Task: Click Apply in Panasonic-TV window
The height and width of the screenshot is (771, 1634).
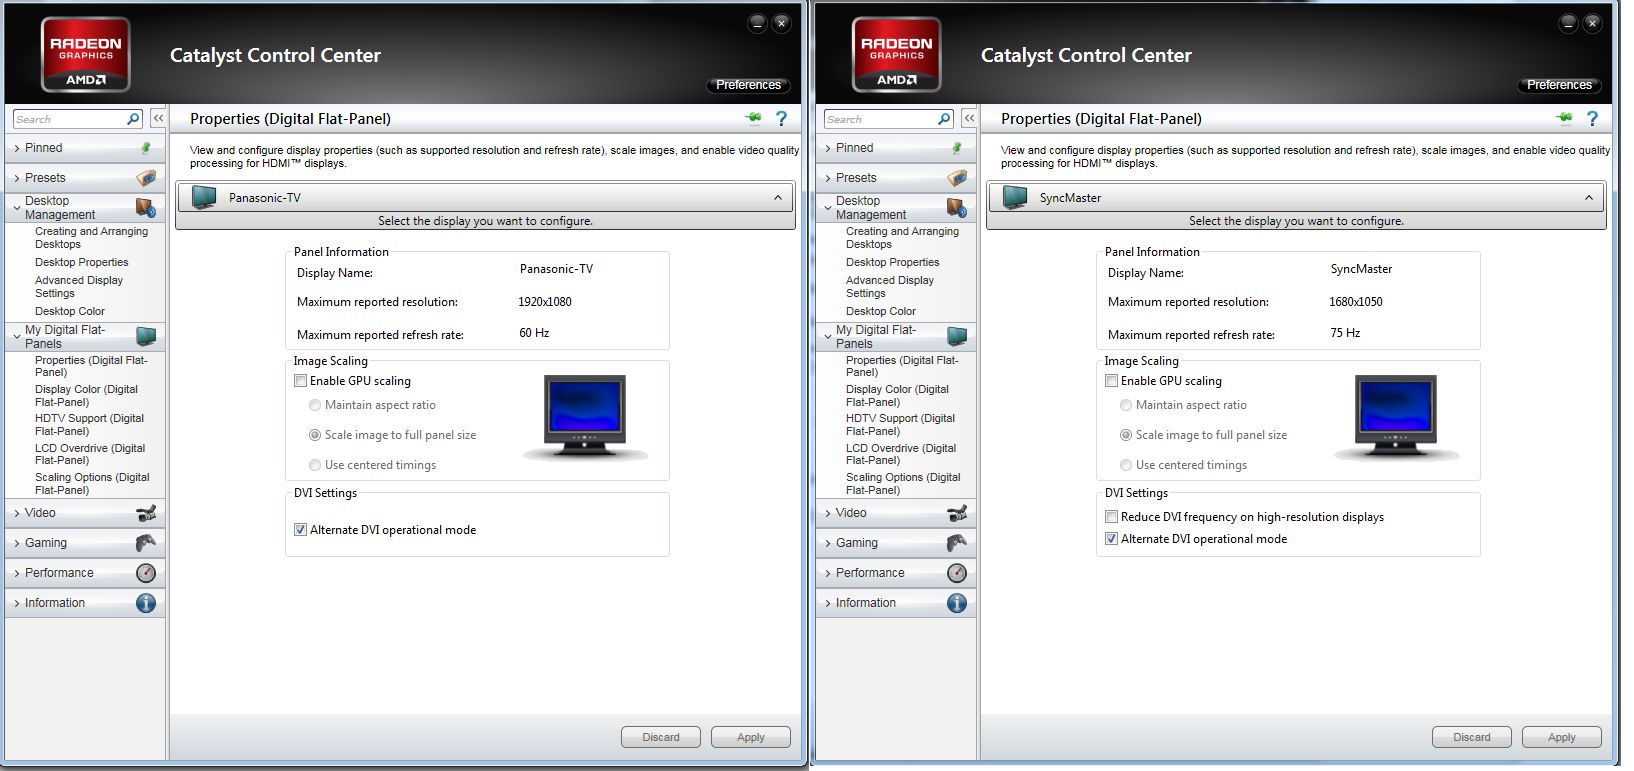Action: (751, 737)
